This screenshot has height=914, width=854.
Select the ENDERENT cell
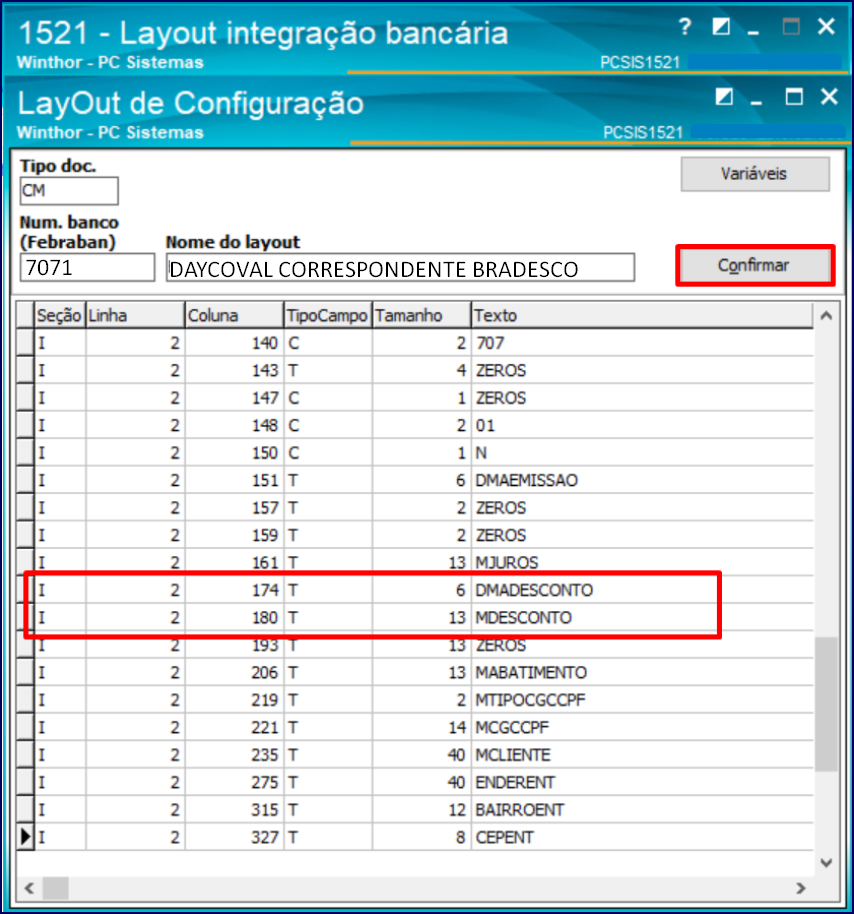(x=641, y=782)
